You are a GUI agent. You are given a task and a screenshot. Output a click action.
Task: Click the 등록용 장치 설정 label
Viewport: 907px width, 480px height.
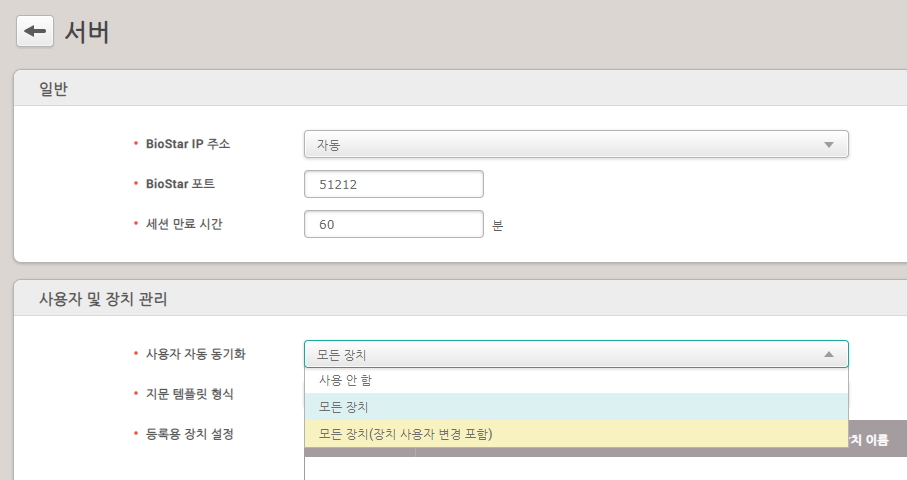(190, 434)
